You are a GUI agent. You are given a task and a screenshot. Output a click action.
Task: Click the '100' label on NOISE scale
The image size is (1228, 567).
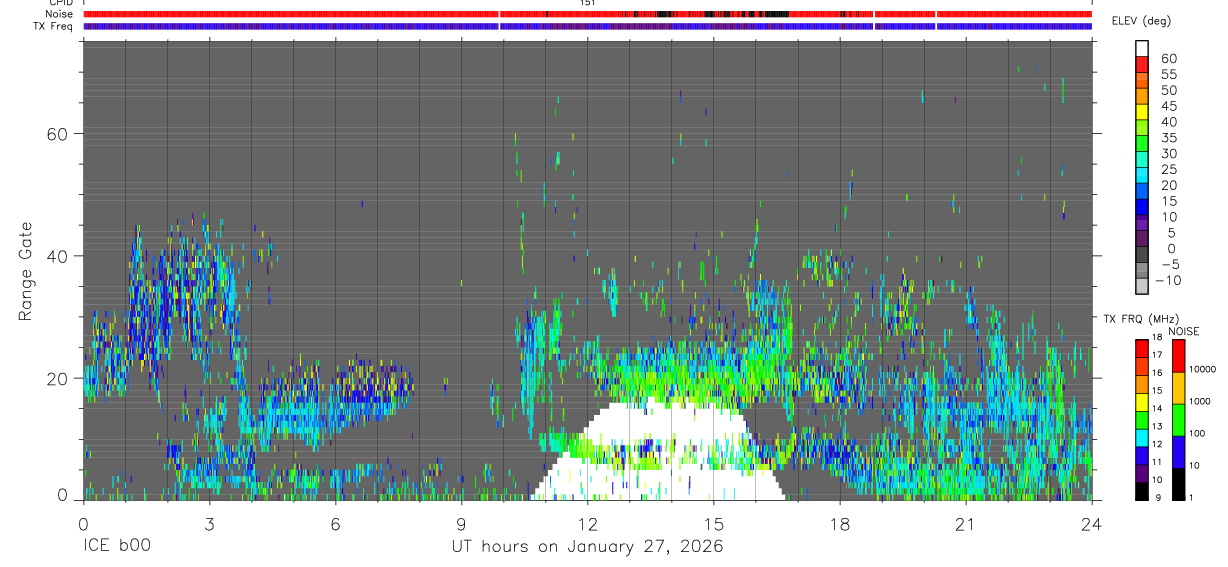pos(1197,433)
